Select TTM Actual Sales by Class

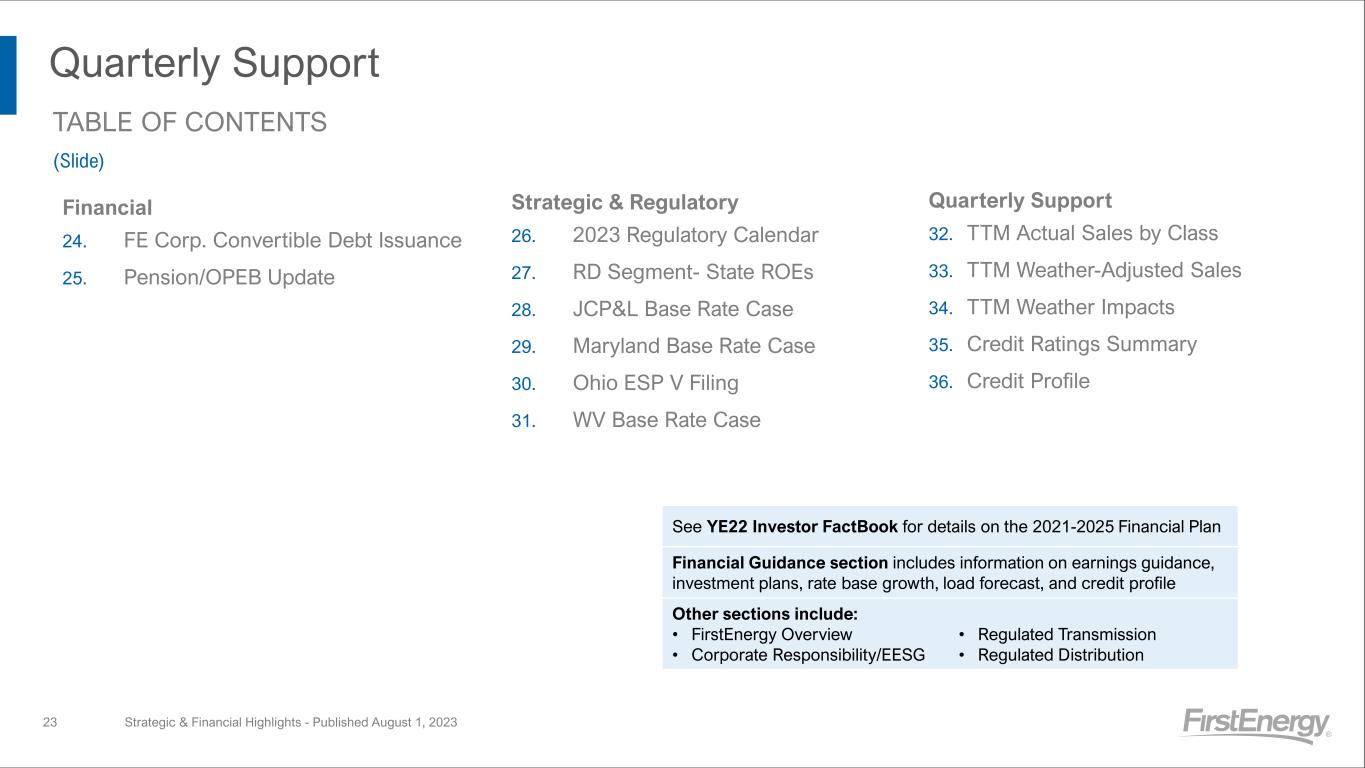tap(1092, 234)
